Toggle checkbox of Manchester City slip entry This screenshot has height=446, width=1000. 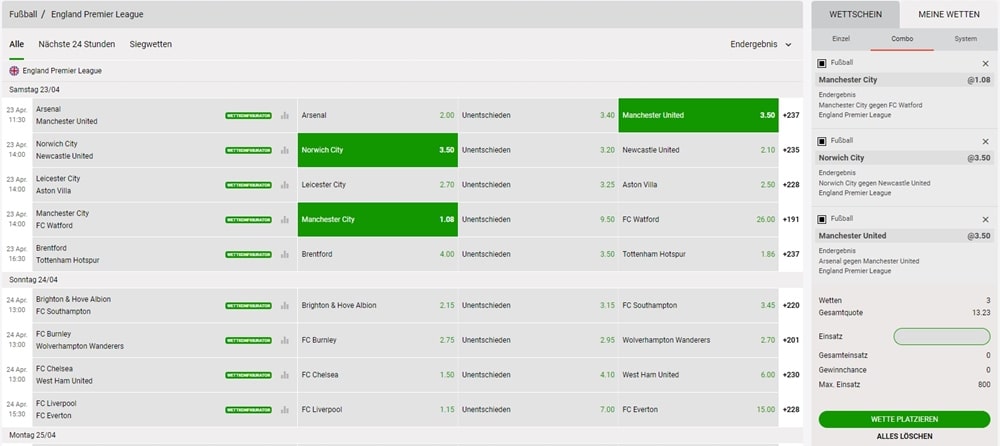822,63
